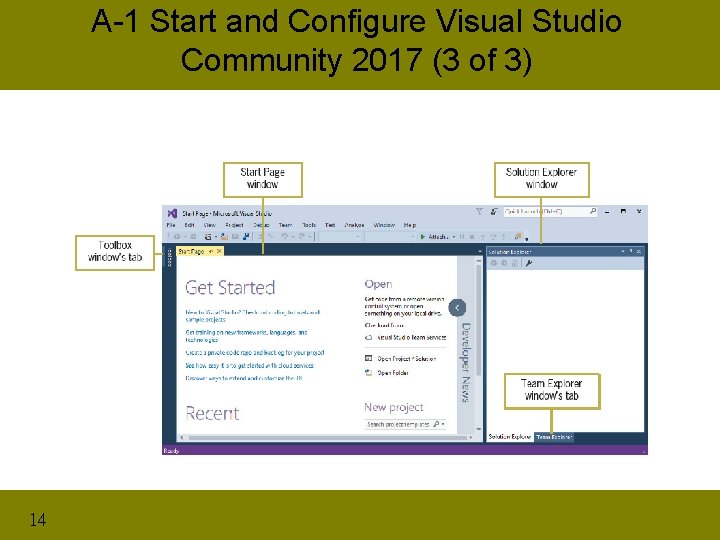The image size is (720, 540).
Task: Open the Solution Configurations dropdown
Action: click(x=340, y=236)
